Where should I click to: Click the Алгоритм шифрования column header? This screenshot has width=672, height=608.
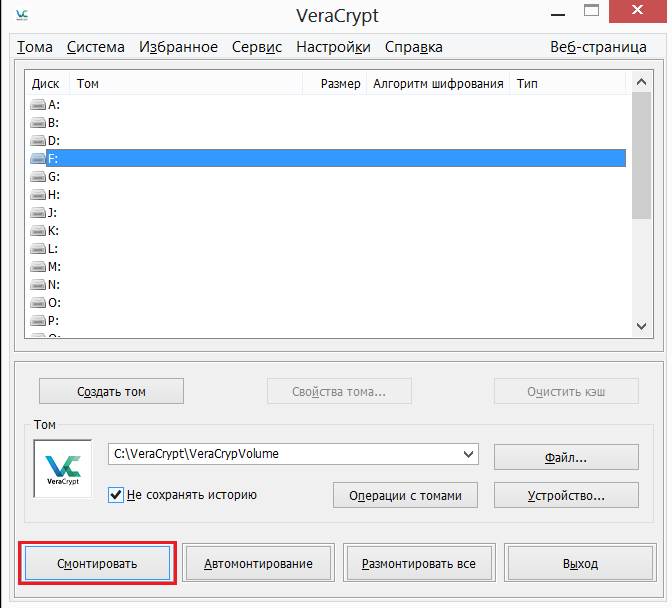(438, 84)
